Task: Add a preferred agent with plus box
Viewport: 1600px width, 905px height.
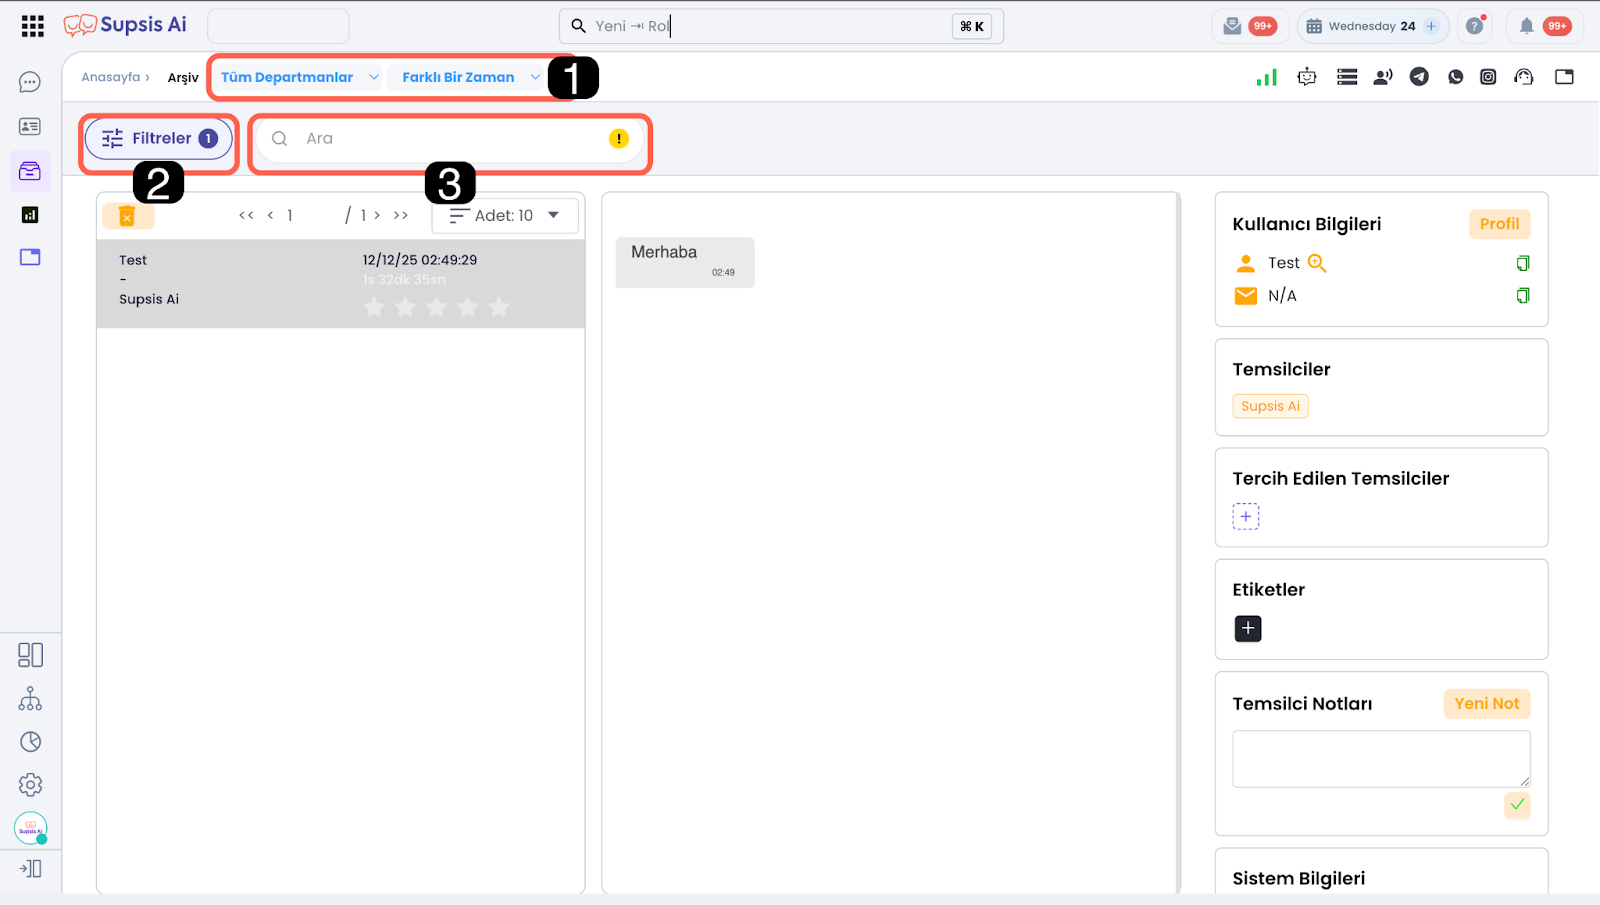Action: pos(1245,517)
